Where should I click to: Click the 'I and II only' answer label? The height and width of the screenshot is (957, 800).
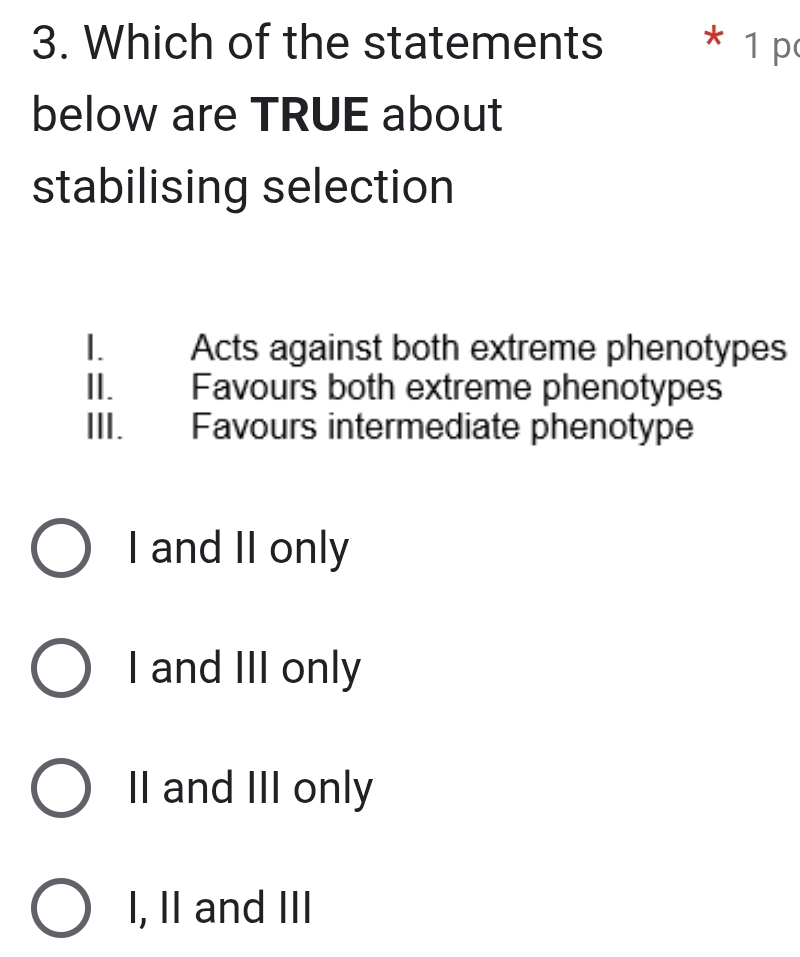pyautogui.click(x=236, y=548)
